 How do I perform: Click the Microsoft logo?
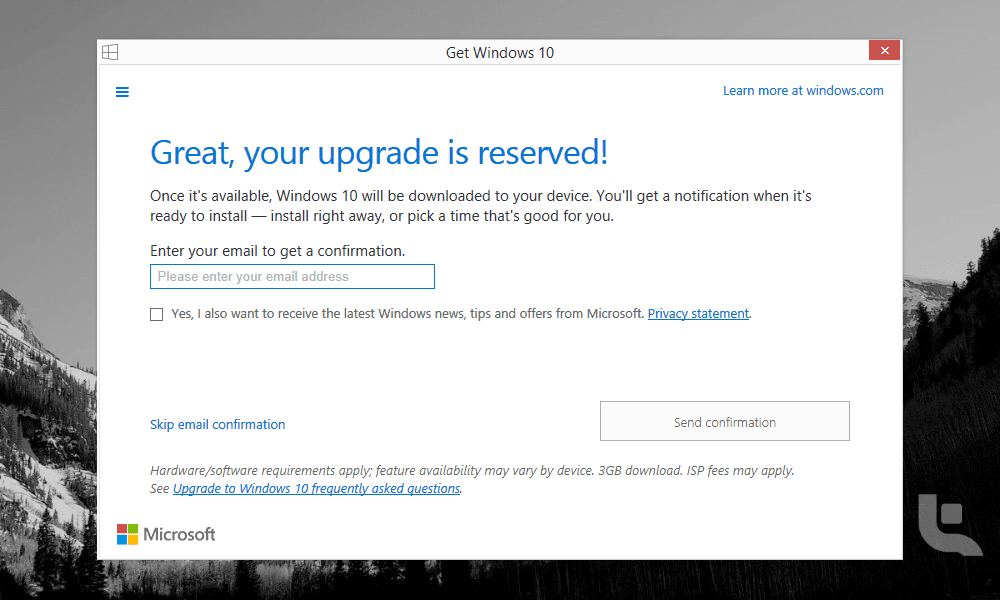(x=166, y=534)
